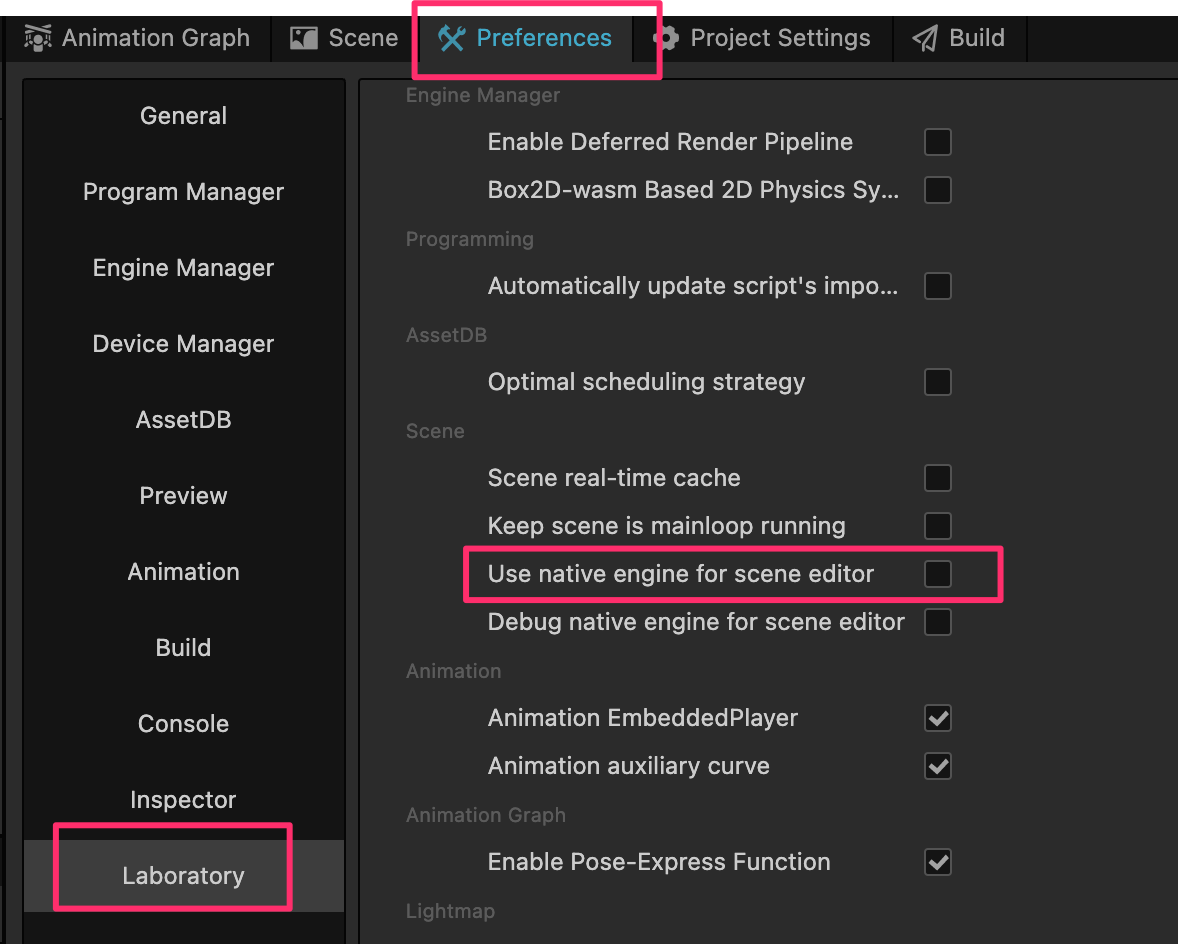Click the 'Lightmap' section heading

point(450,911)
